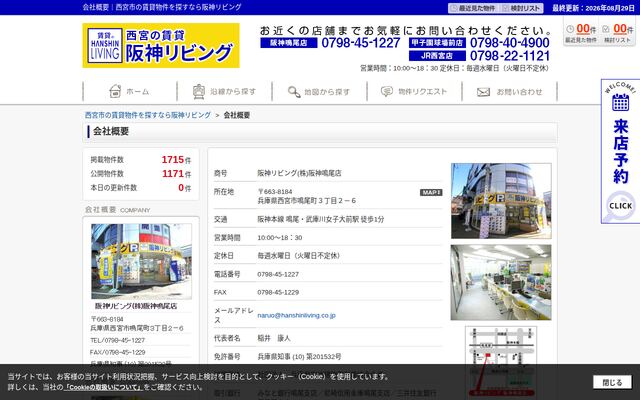640x400 pixels.
Task: Click phone number 0798-45-1227 in header
Action: (x=361, y=43)
